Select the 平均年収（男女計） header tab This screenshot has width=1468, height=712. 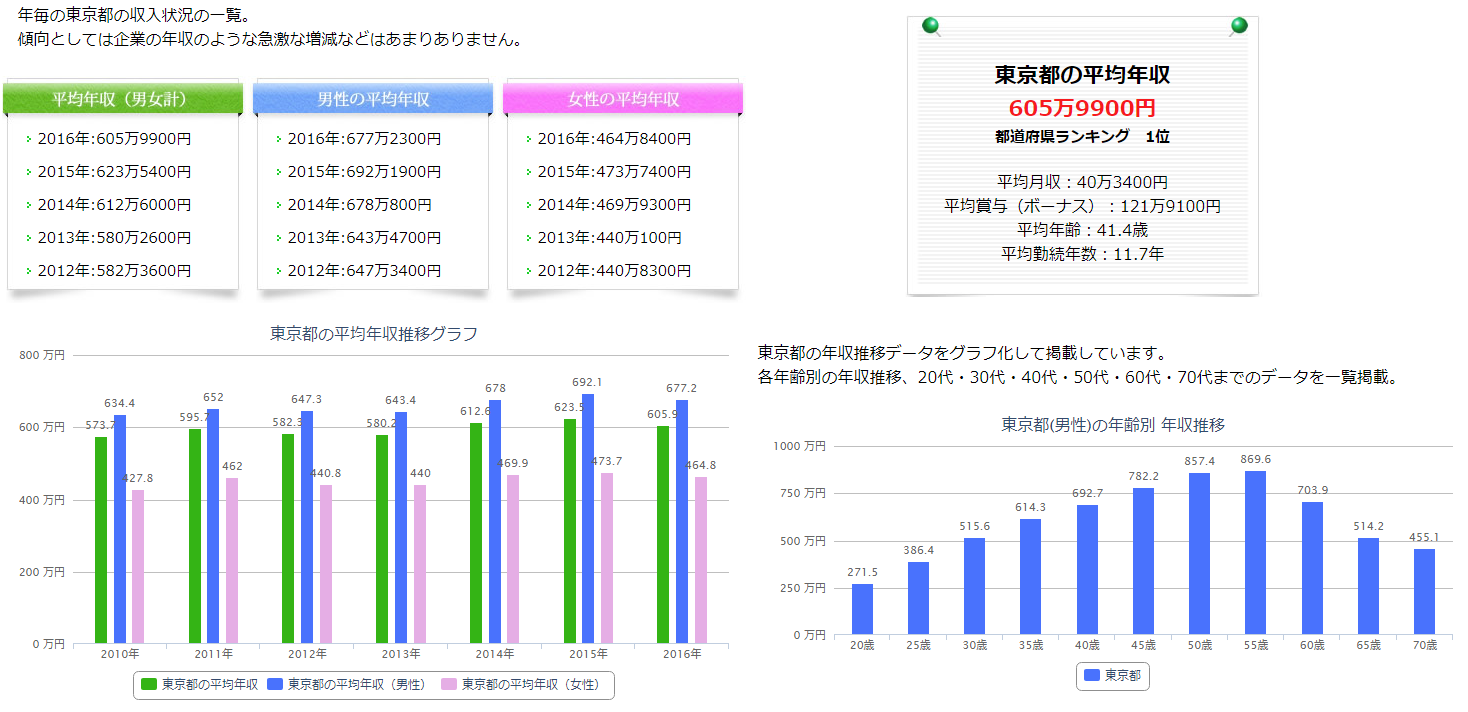coord(121,99)
